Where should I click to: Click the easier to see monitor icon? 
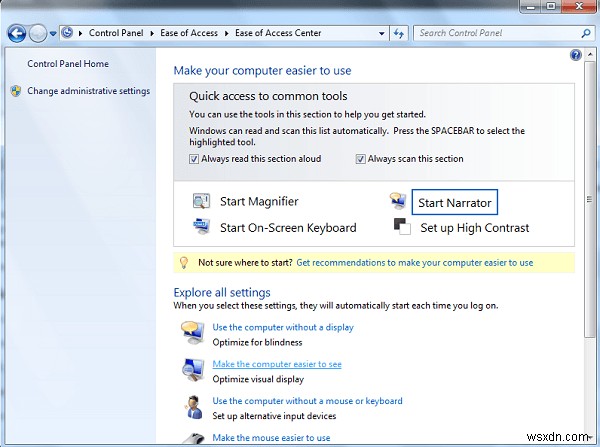click(x=193, y=370)
